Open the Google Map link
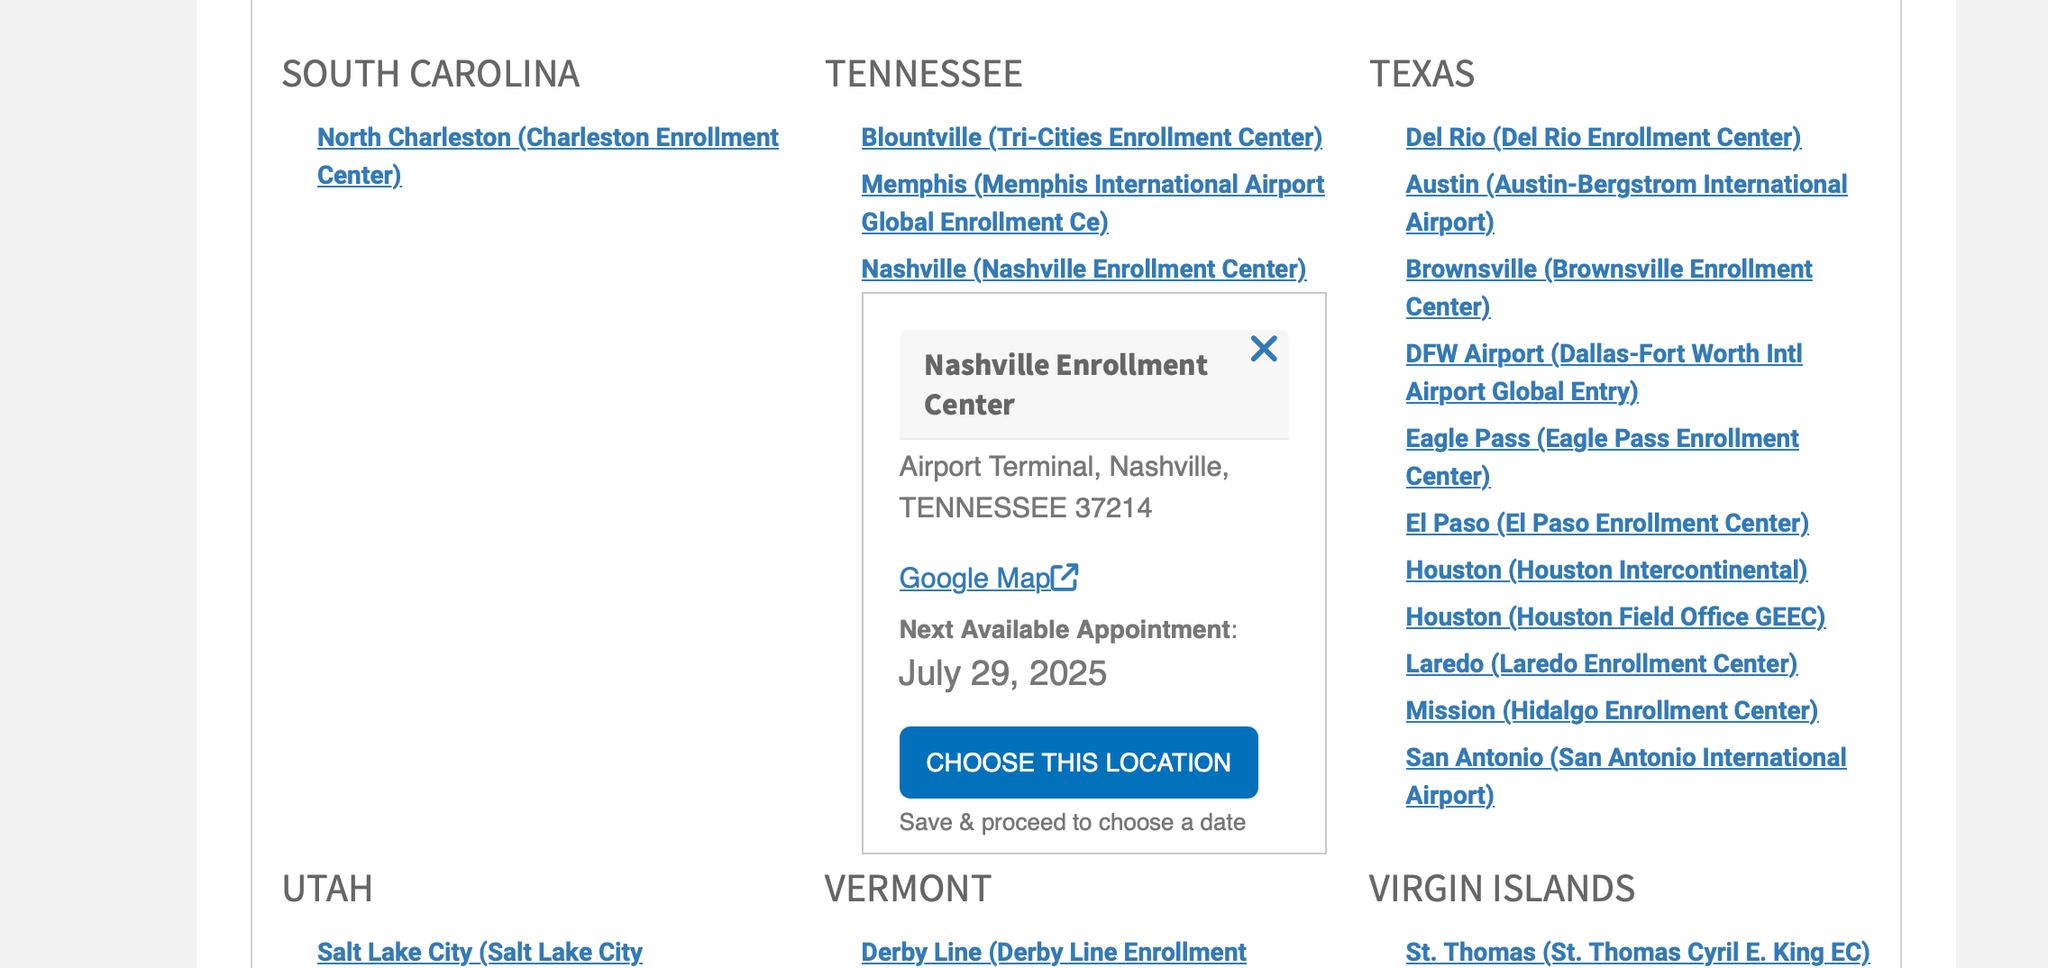2048x968 pixels. 974,578
